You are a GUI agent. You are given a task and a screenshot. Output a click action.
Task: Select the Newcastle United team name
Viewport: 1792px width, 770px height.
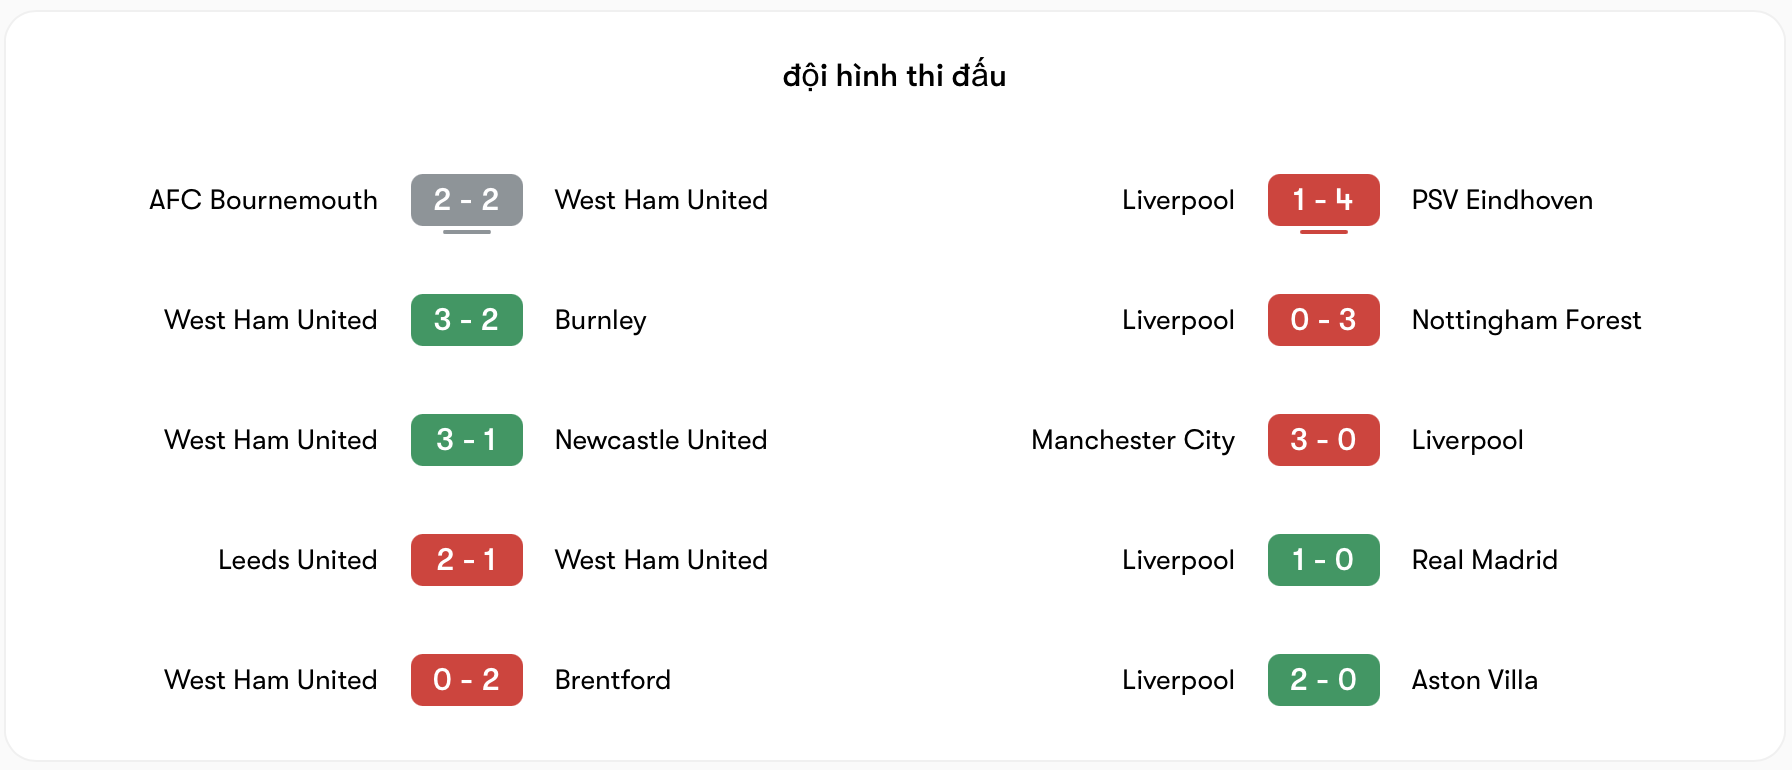[x=661, y=440]
